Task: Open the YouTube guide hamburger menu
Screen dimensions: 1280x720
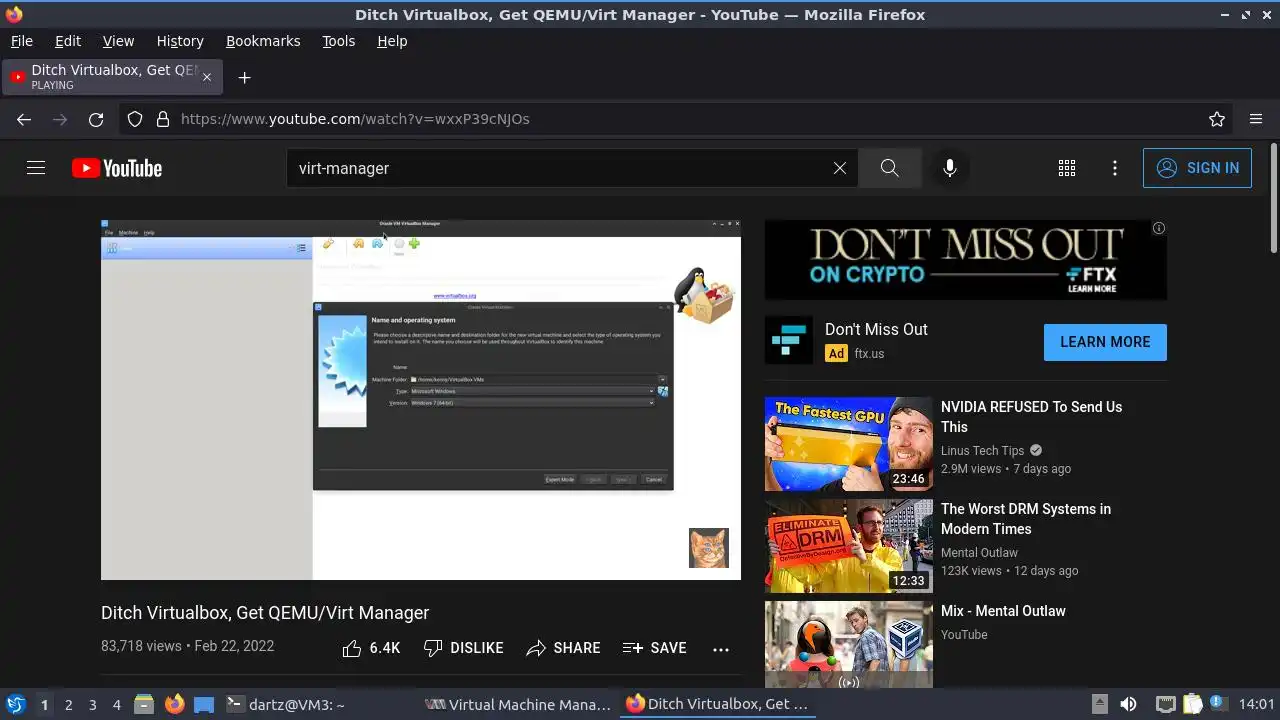Action: [x=36, y=168]
